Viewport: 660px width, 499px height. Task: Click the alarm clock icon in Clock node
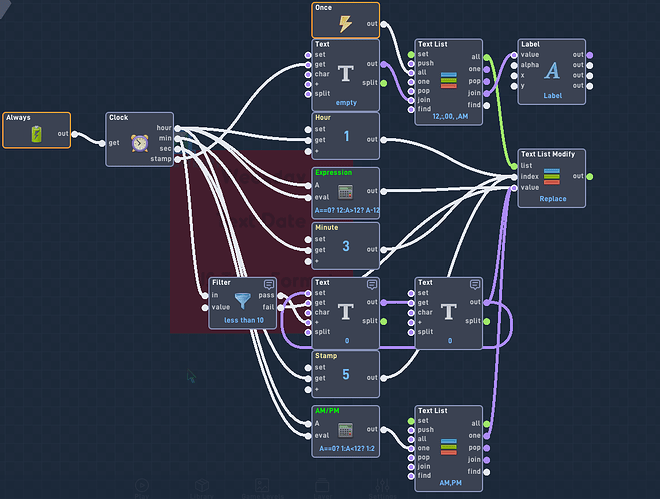pyautogui.click(x=139, y=143)
